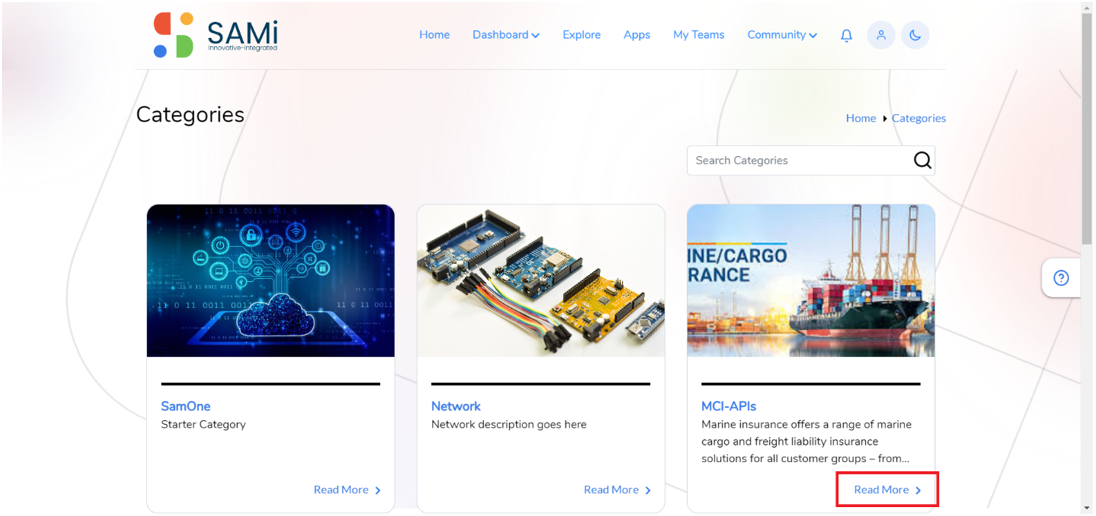
Task: Open the Apps menu item
Action: pyautogui.click(x=637, y=35)
